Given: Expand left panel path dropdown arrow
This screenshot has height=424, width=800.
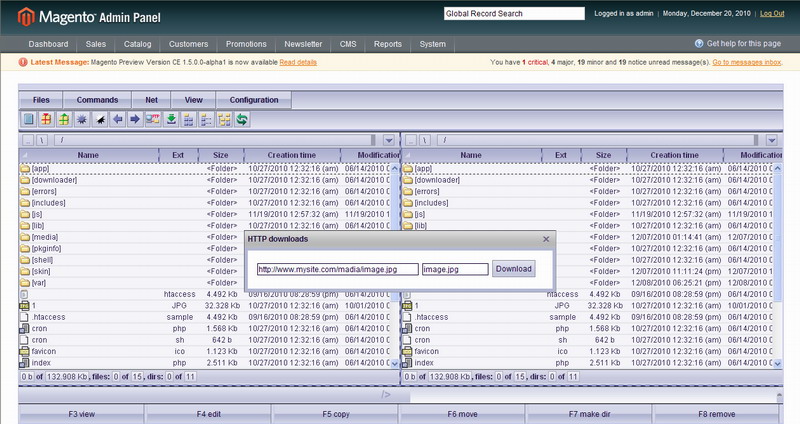Looking at the screenshot, I should pyautogui.click(x=389, y=140).
